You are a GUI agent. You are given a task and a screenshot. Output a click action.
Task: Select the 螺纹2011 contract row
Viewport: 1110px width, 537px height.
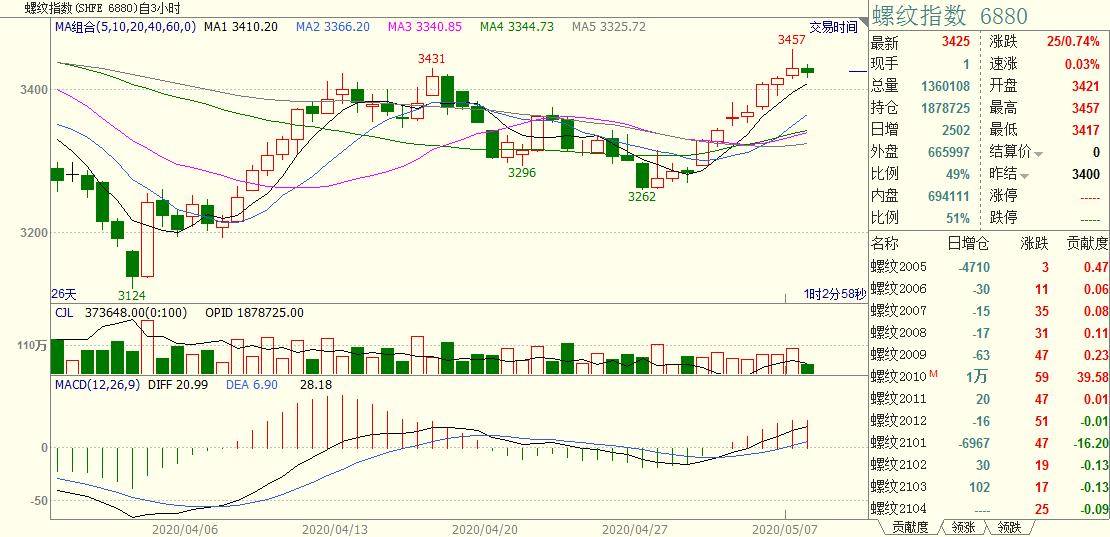click(x=989, y=399)
